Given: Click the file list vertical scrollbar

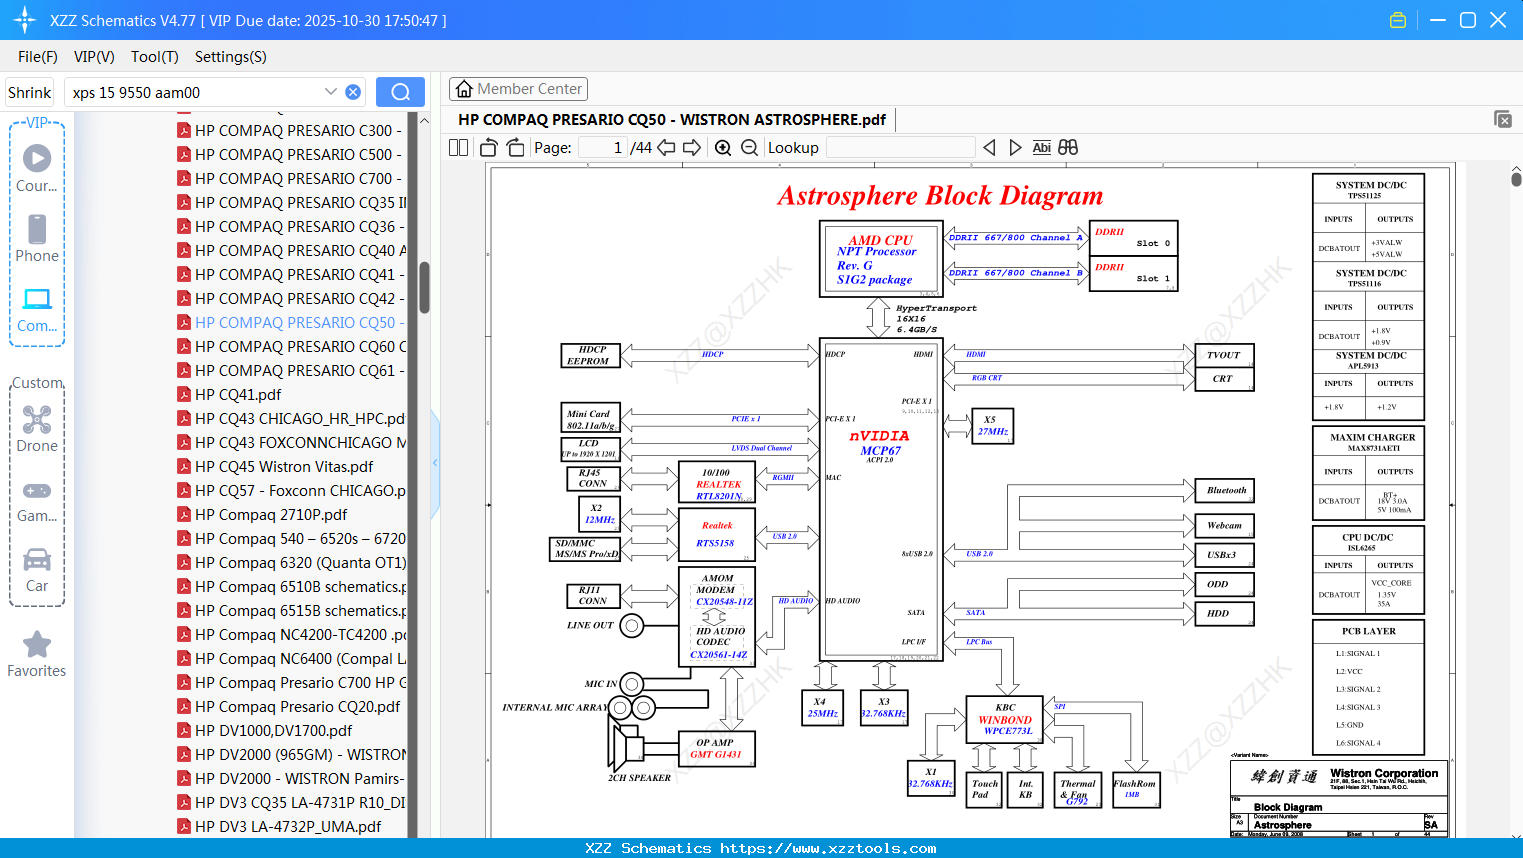Looking at the screenshot, I should (424, 288).
